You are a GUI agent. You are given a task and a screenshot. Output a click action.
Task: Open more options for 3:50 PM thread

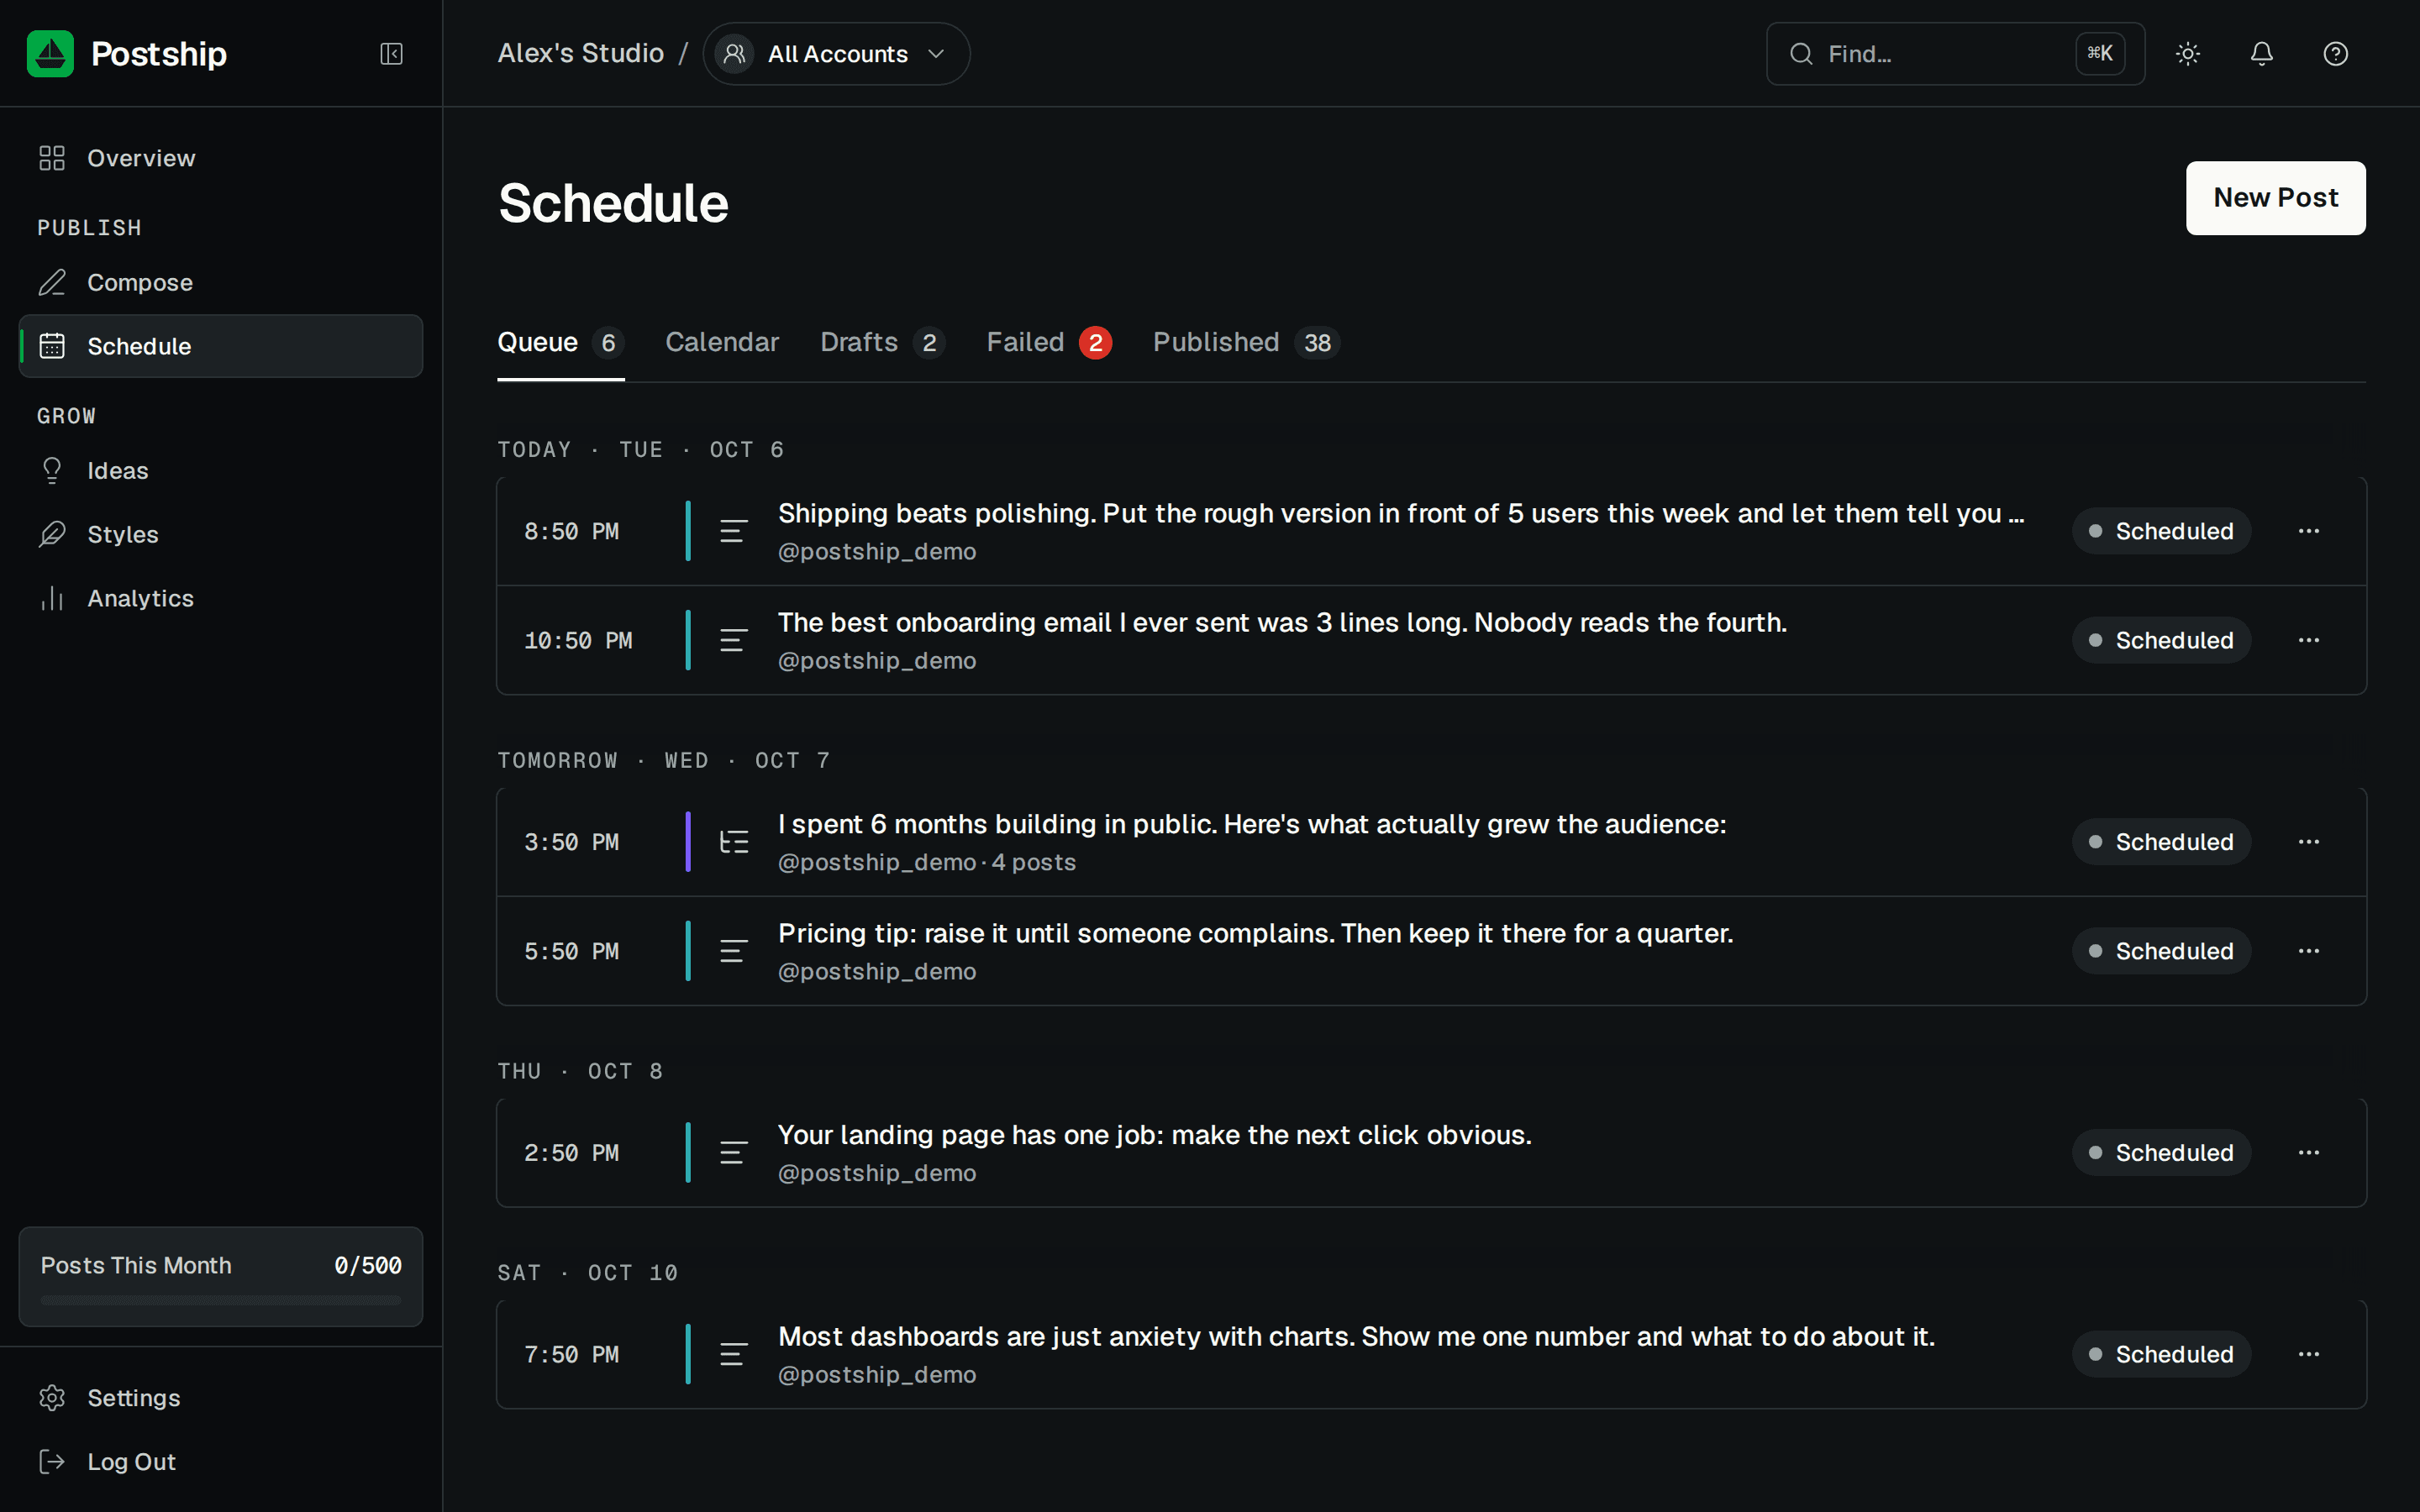[x=2309, y=842]
